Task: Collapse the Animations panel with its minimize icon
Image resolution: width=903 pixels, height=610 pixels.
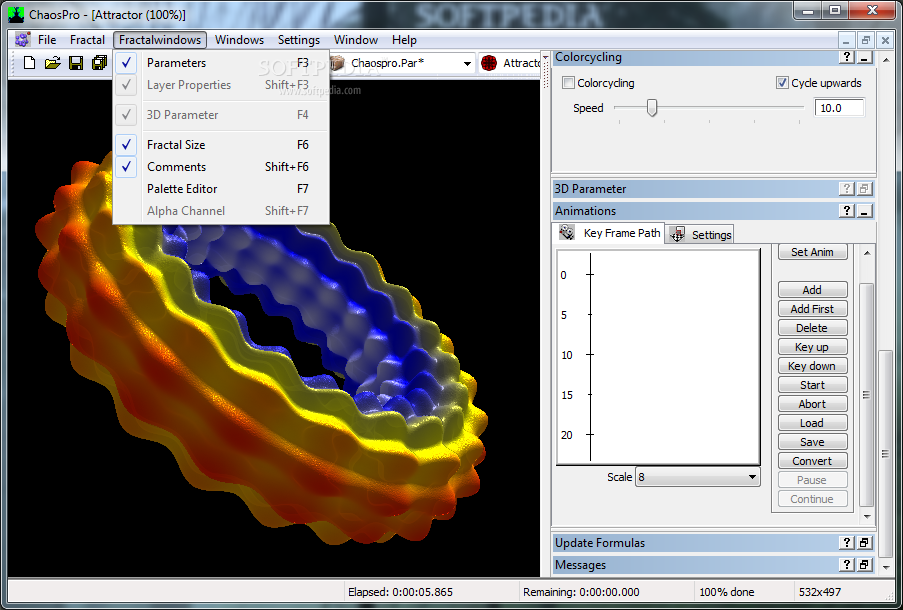Action: tap(864, 211)
